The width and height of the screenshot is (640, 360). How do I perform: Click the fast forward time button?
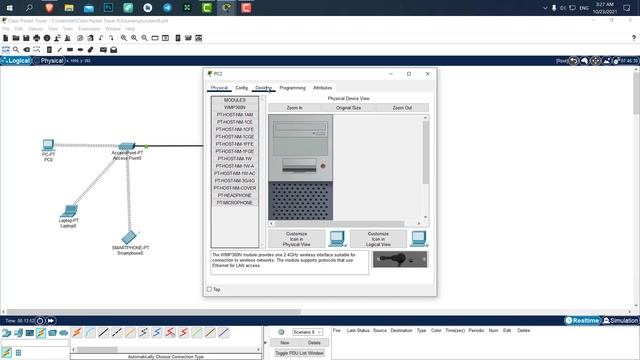click(50, 320)
